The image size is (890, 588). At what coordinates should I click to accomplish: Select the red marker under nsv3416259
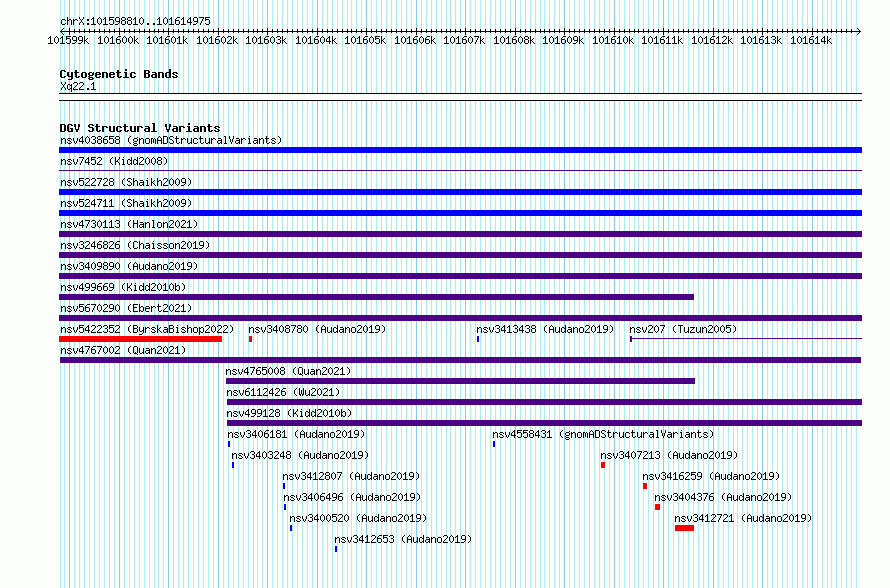(x=645, y=486)
